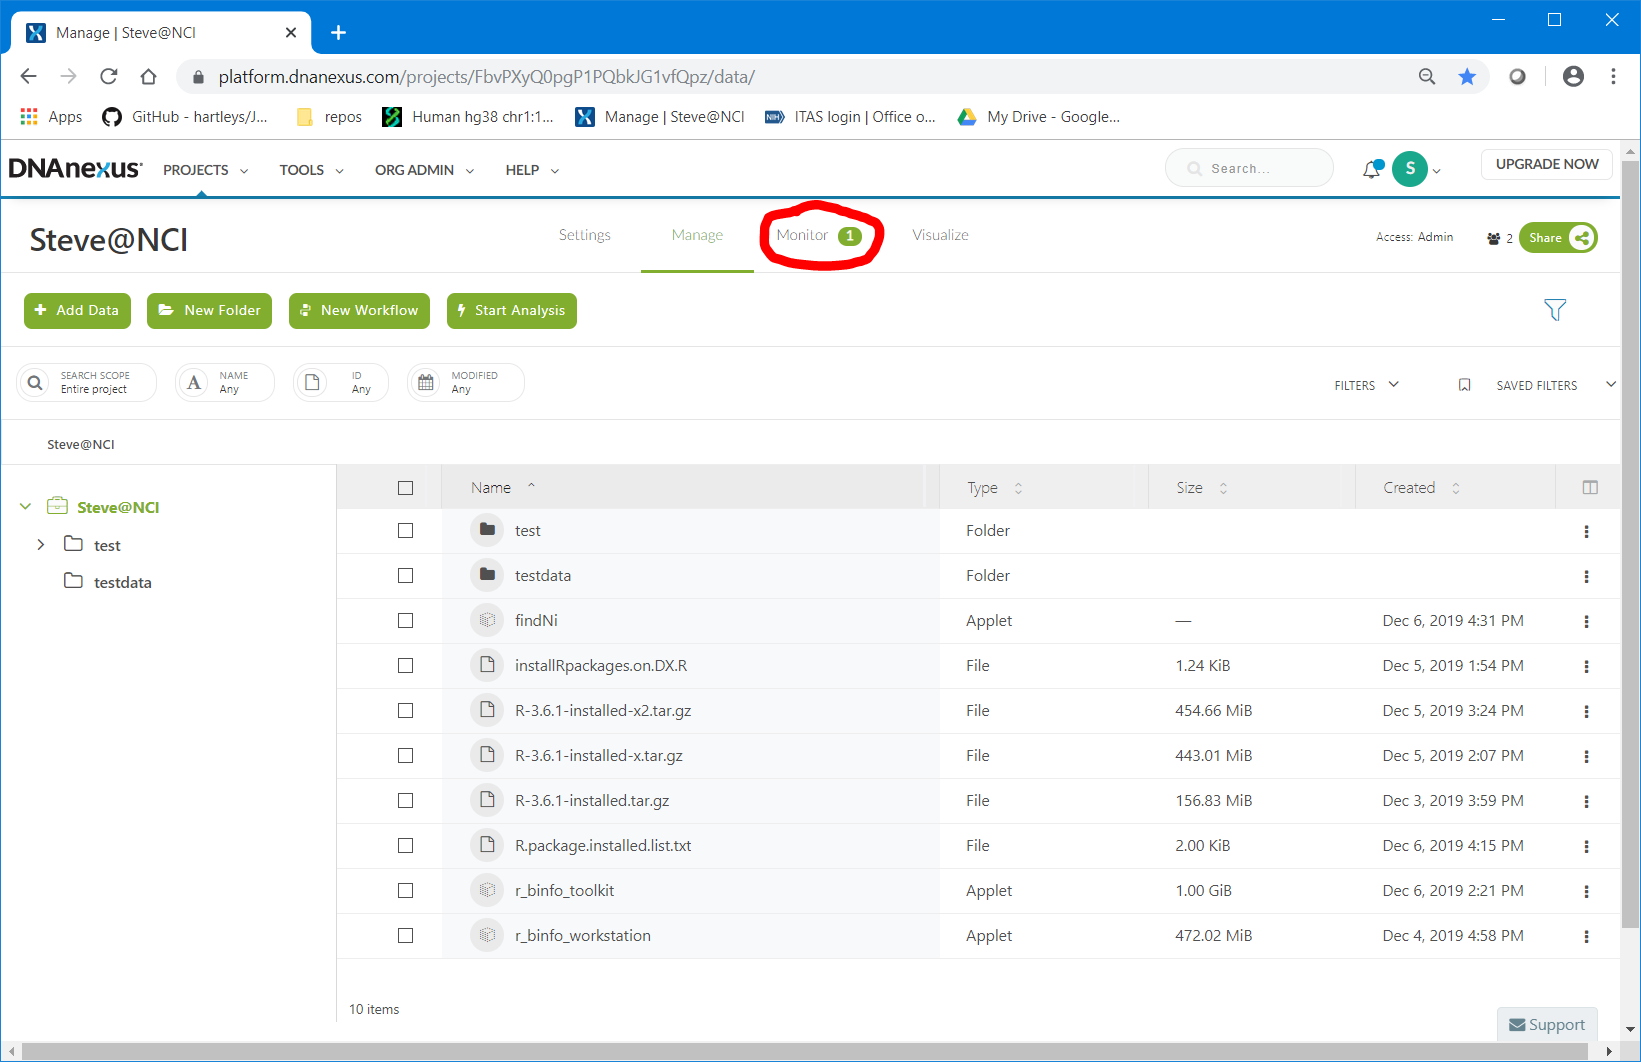Click the saved filters bookmark icon
The image size is (1641, 1062).
(x=1464, y=385)
